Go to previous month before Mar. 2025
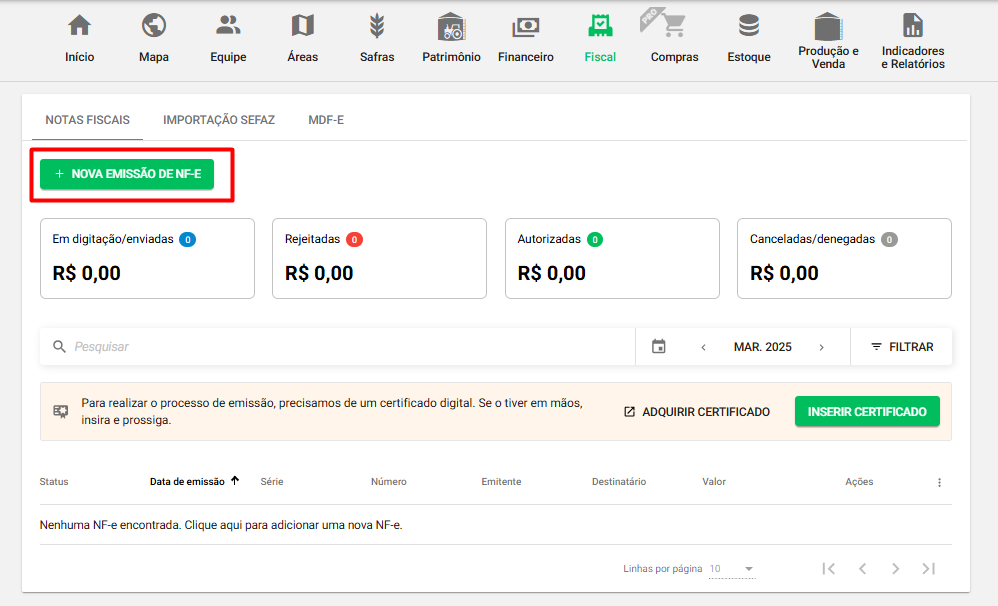Viewport: 998px width, 606px height. [x=703, y=347]
